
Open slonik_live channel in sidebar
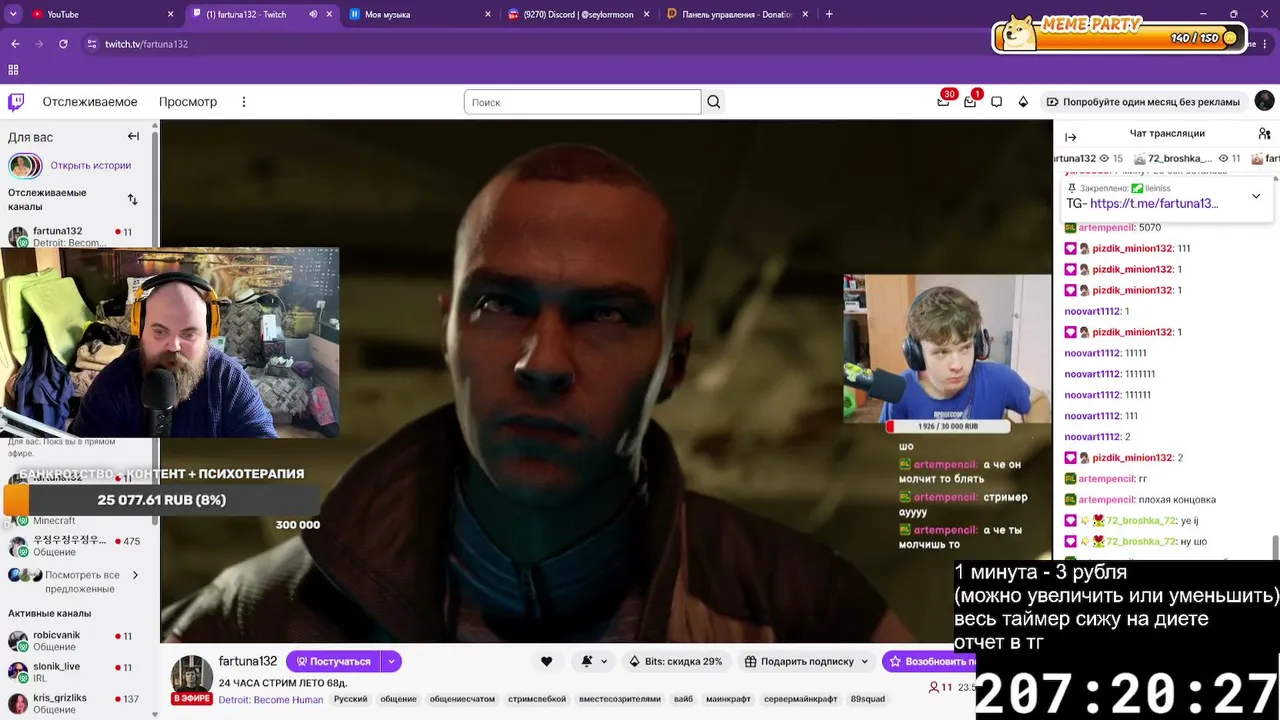[x=76, y=672]
